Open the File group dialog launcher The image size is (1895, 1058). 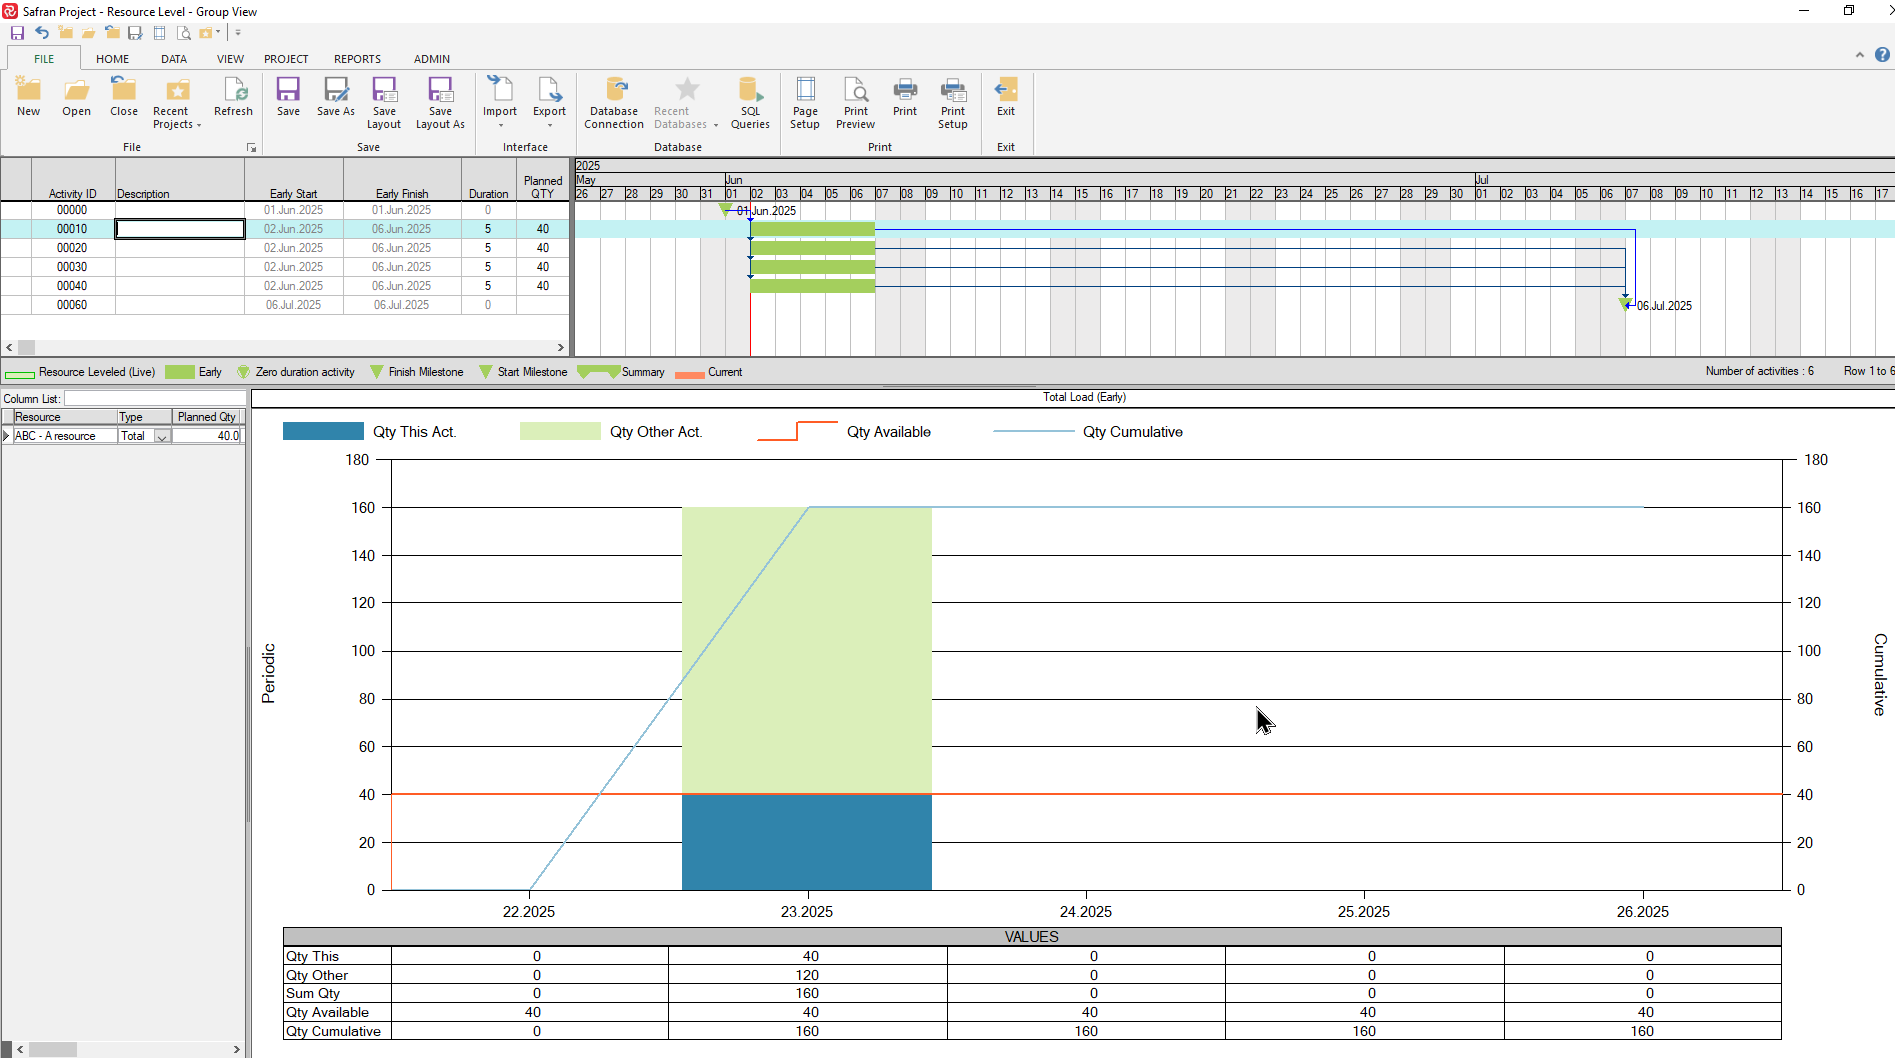[251, 148]
